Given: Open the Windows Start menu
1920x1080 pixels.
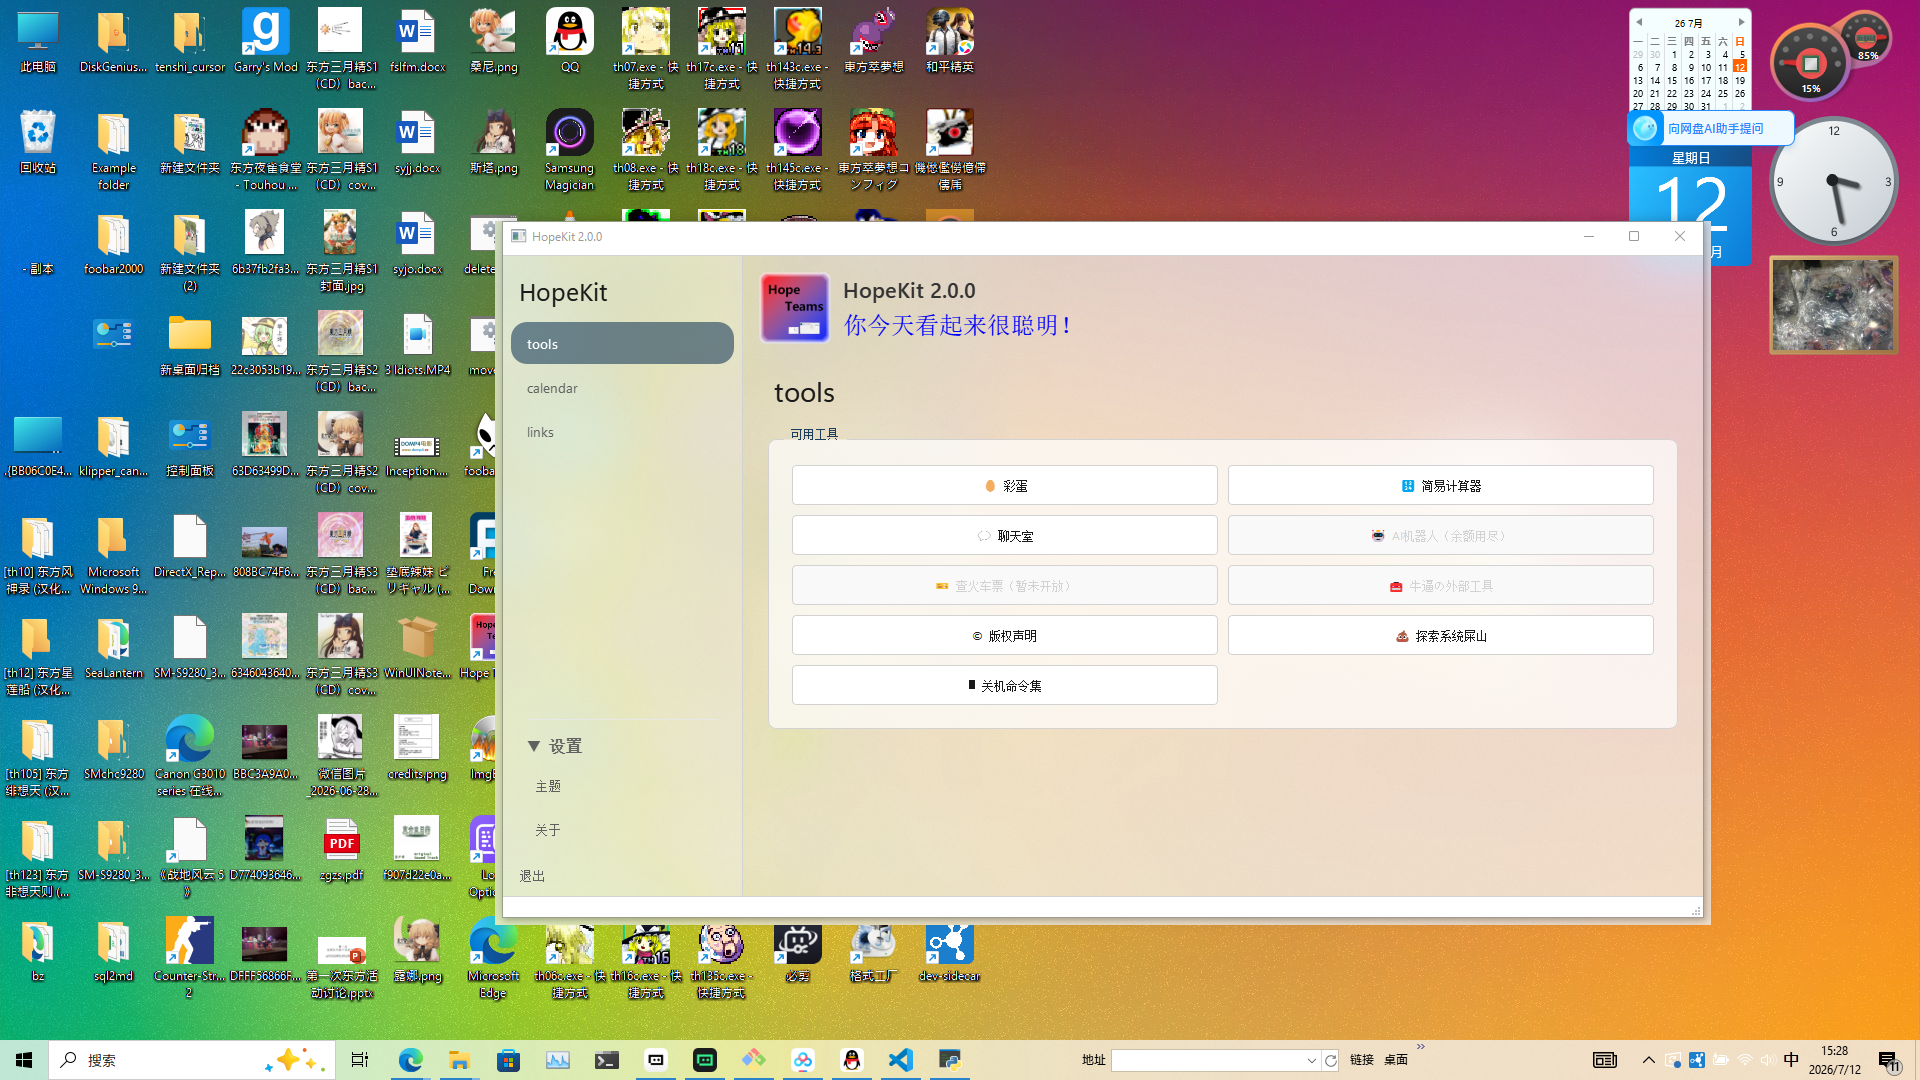Looking at the screenshot, I should pyautogui.click(x=24, y=1060).
